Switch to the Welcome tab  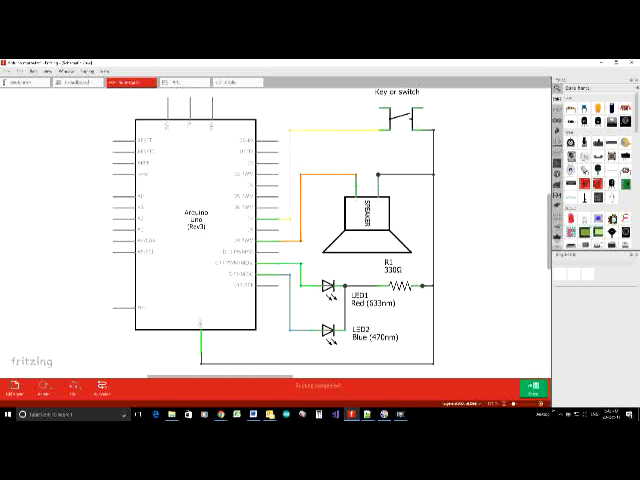25,82
